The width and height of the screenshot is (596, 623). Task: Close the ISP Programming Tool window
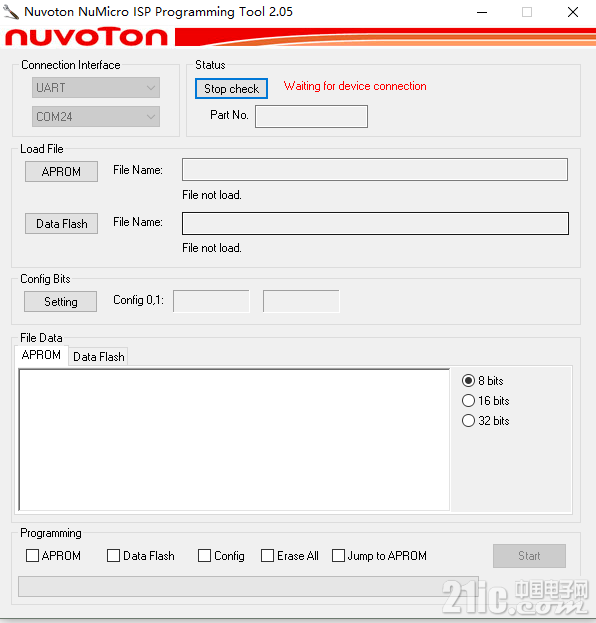coord(573,12)
